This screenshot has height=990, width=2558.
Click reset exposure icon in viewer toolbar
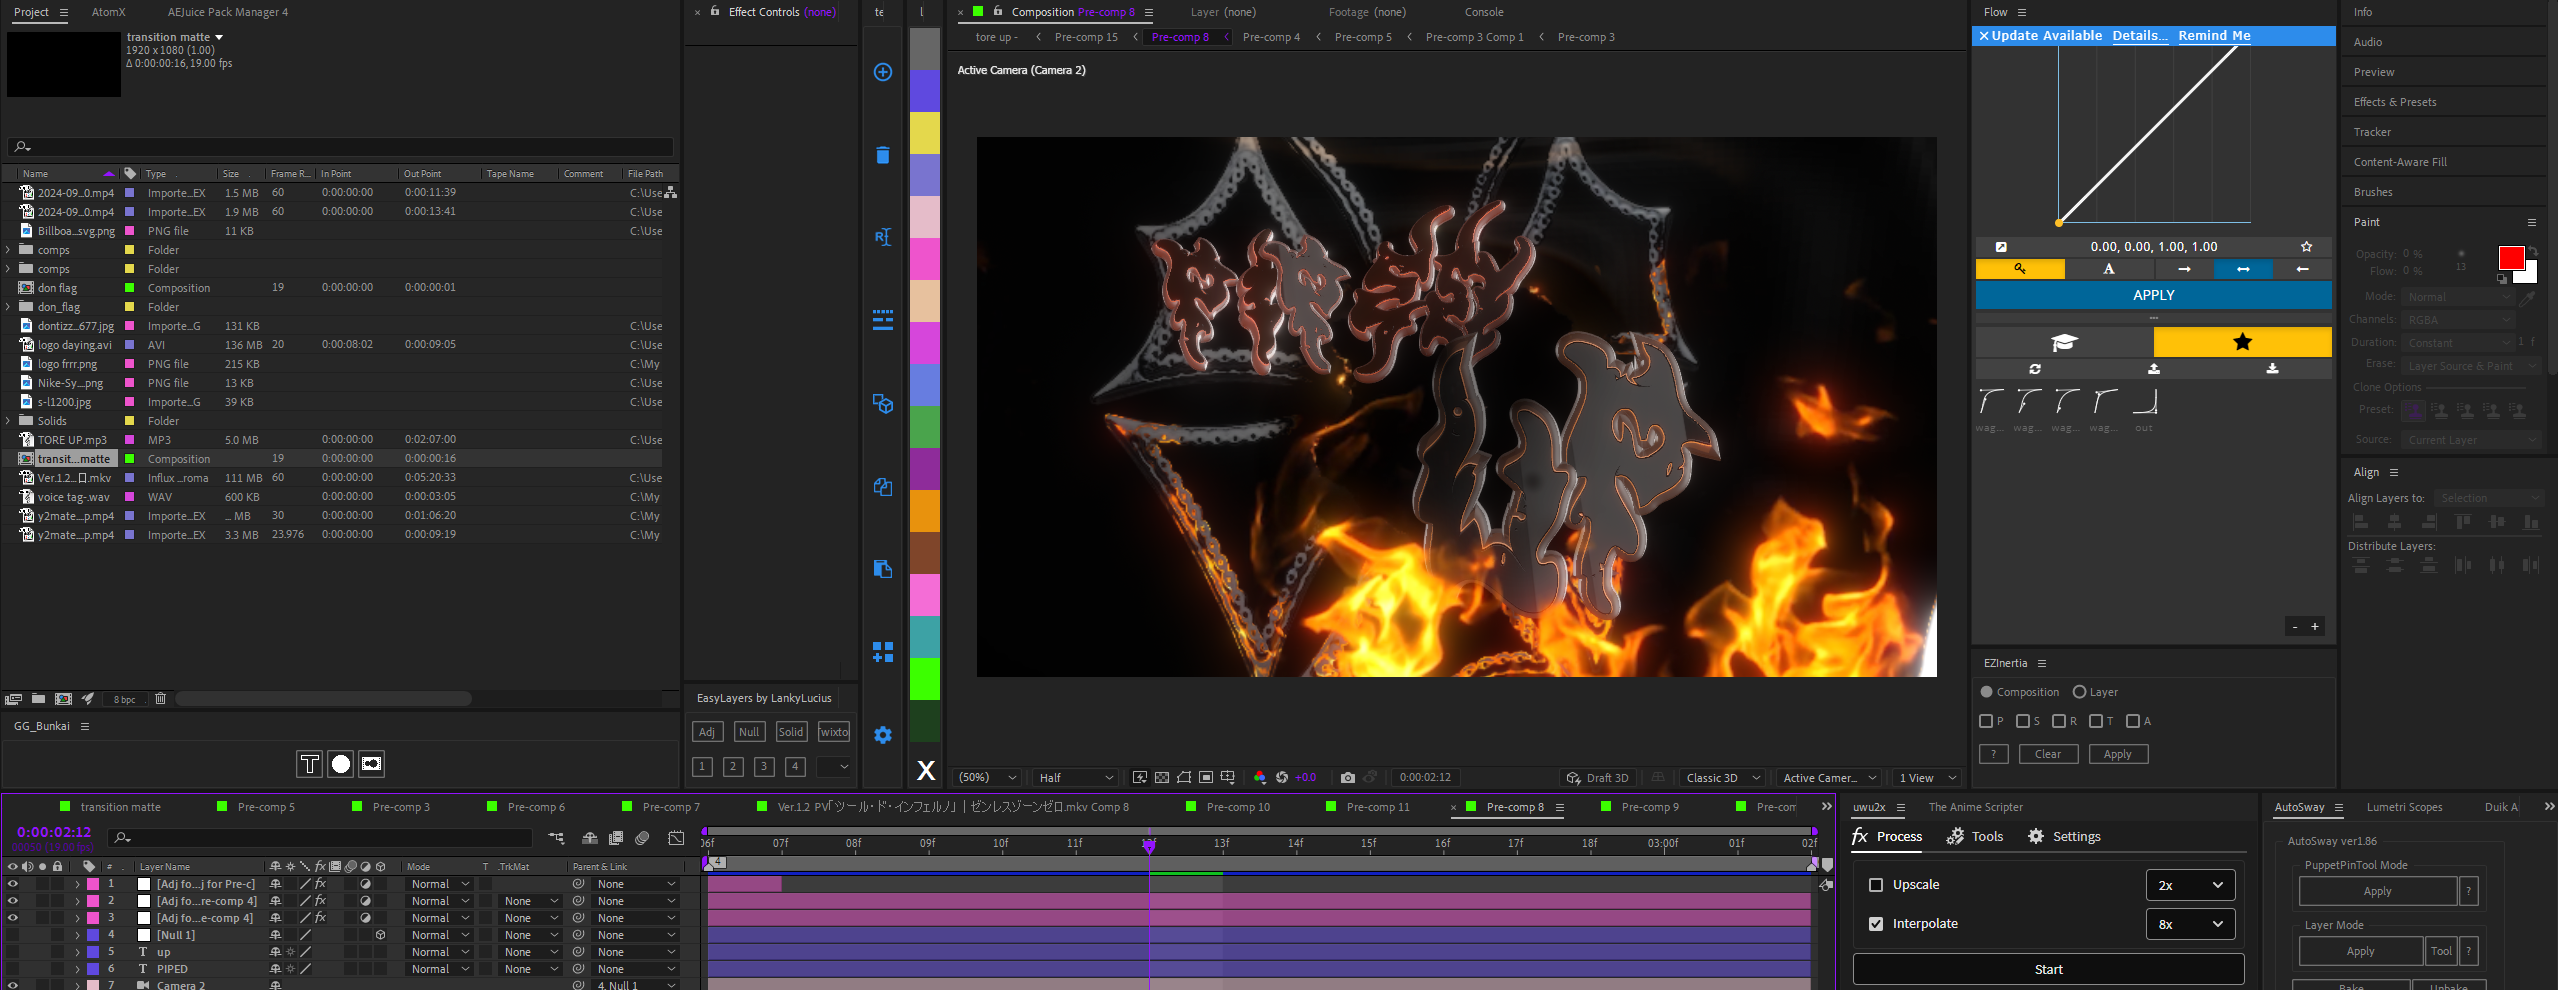pos(1282,778)
